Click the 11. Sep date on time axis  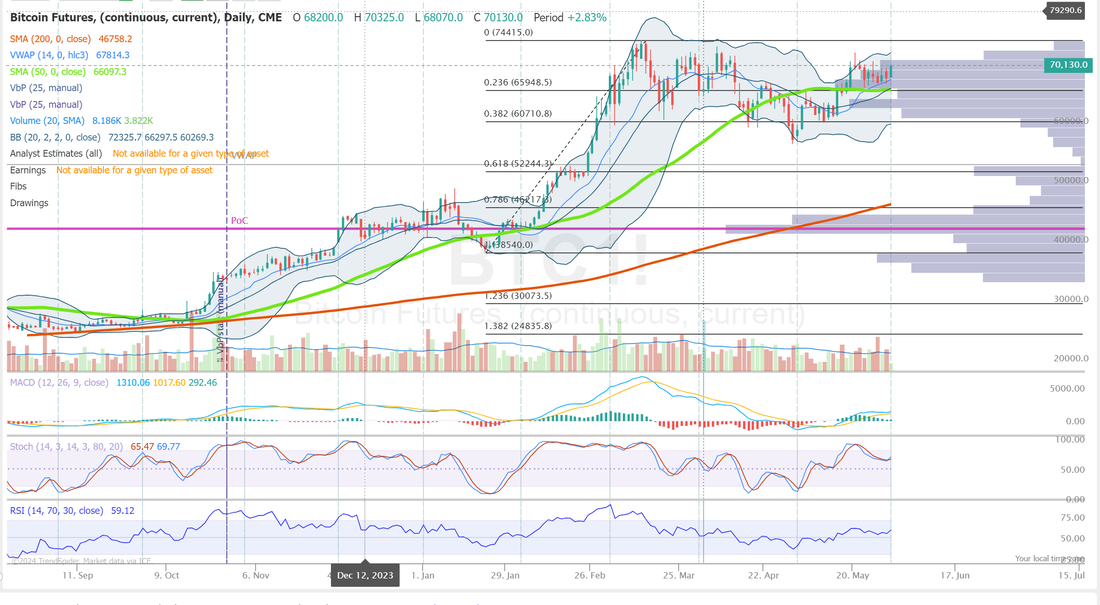click(x=78, y=575)
